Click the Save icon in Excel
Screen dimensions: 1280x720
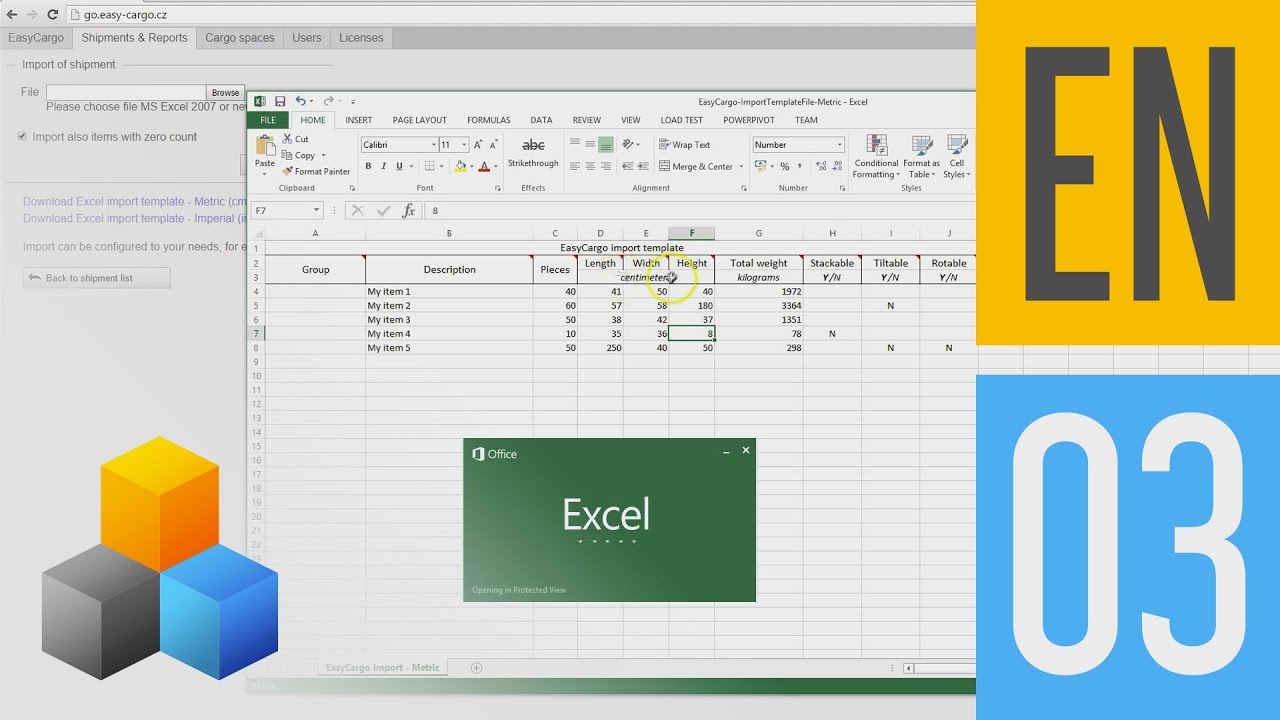point(280,101)
